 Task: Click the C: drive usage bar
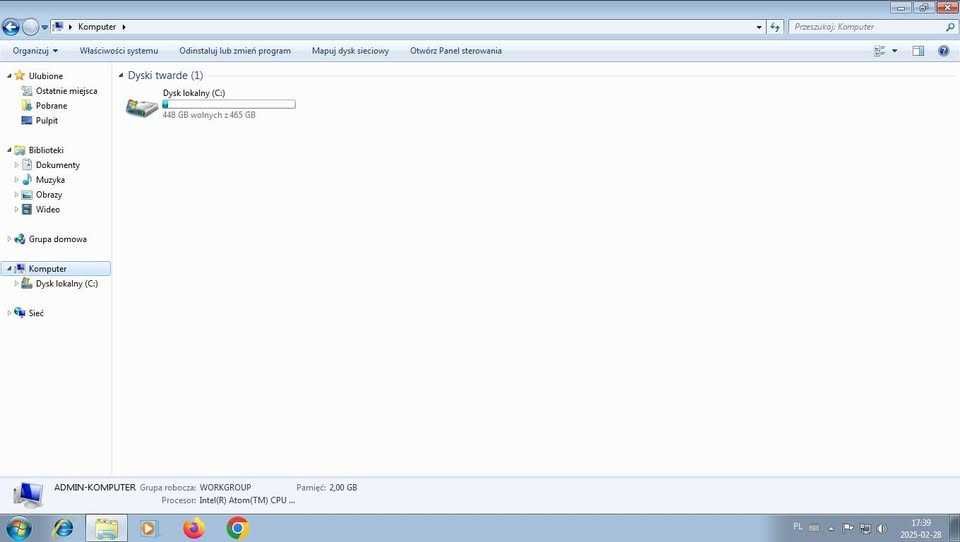pyautogui.click(x=229, y=104)
